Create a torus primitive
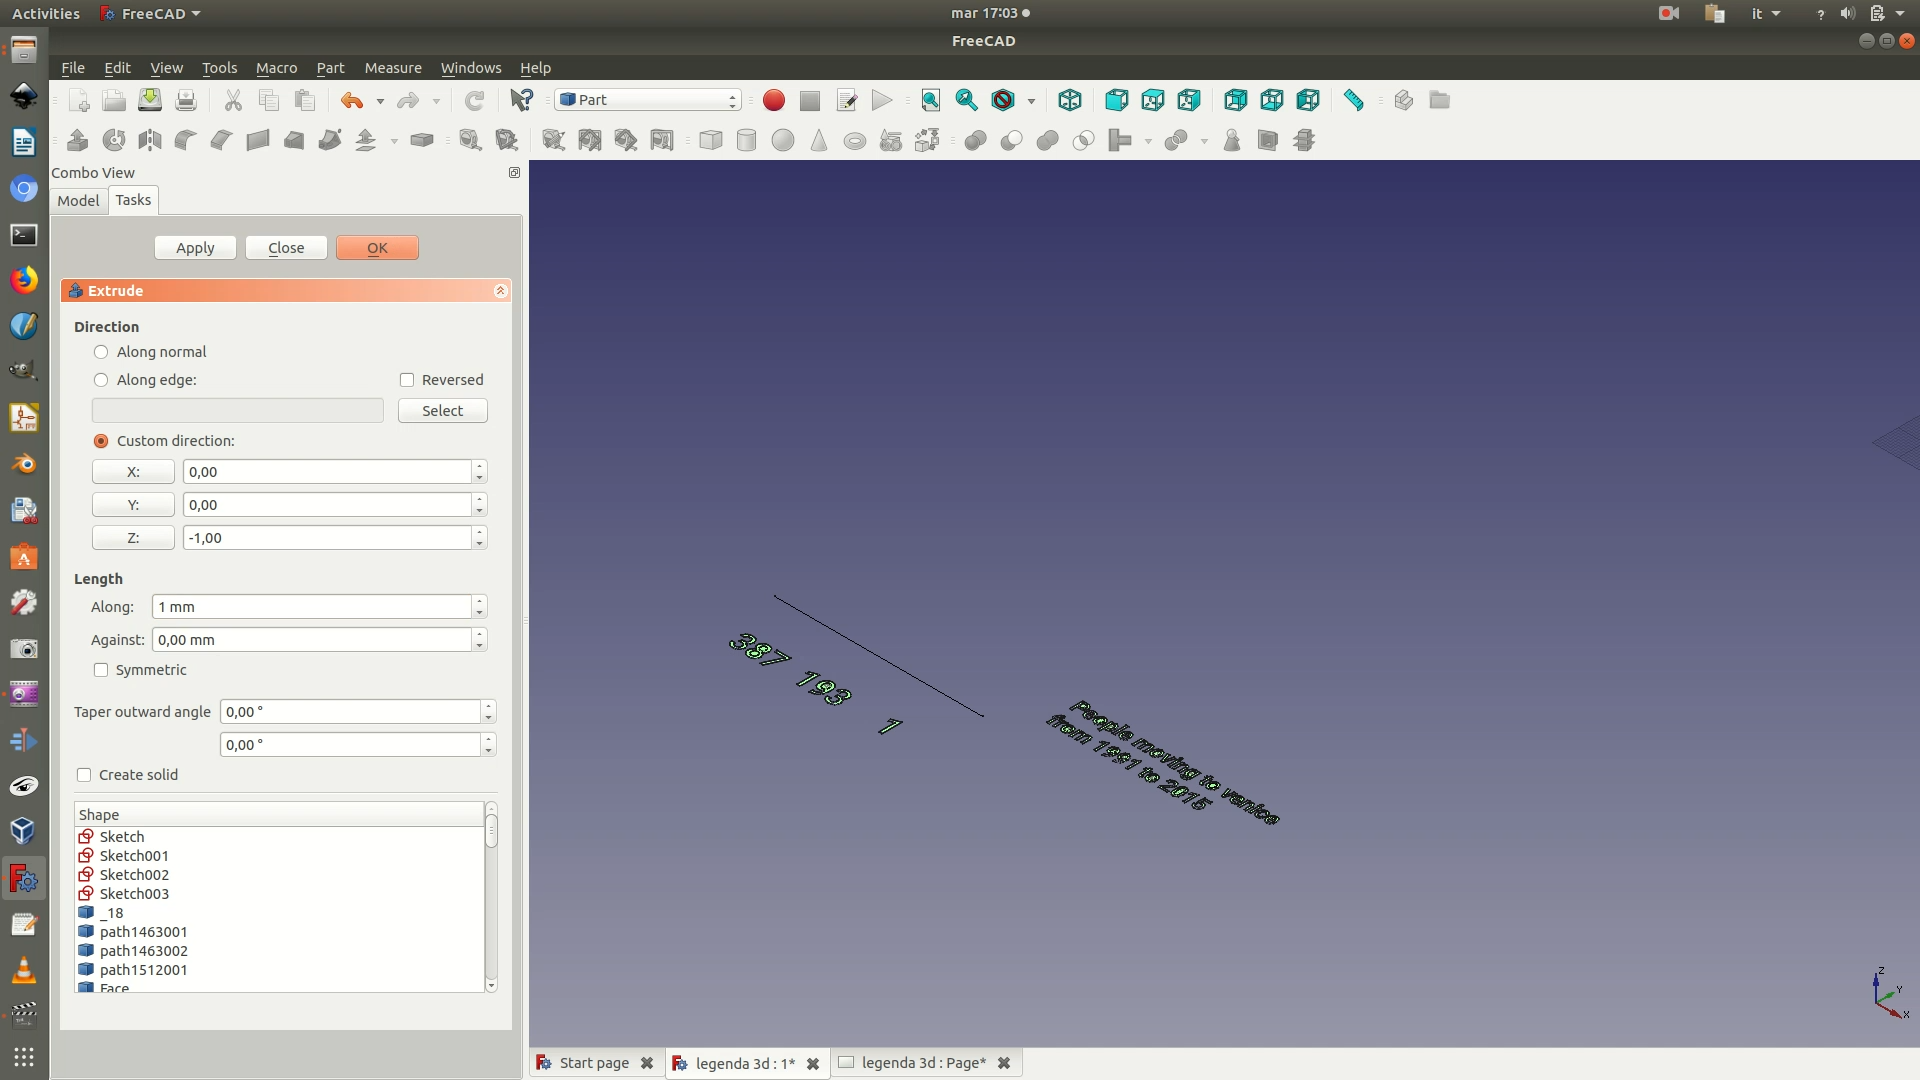Viewport: 1920px width, 1080px height. click(855, 140)
